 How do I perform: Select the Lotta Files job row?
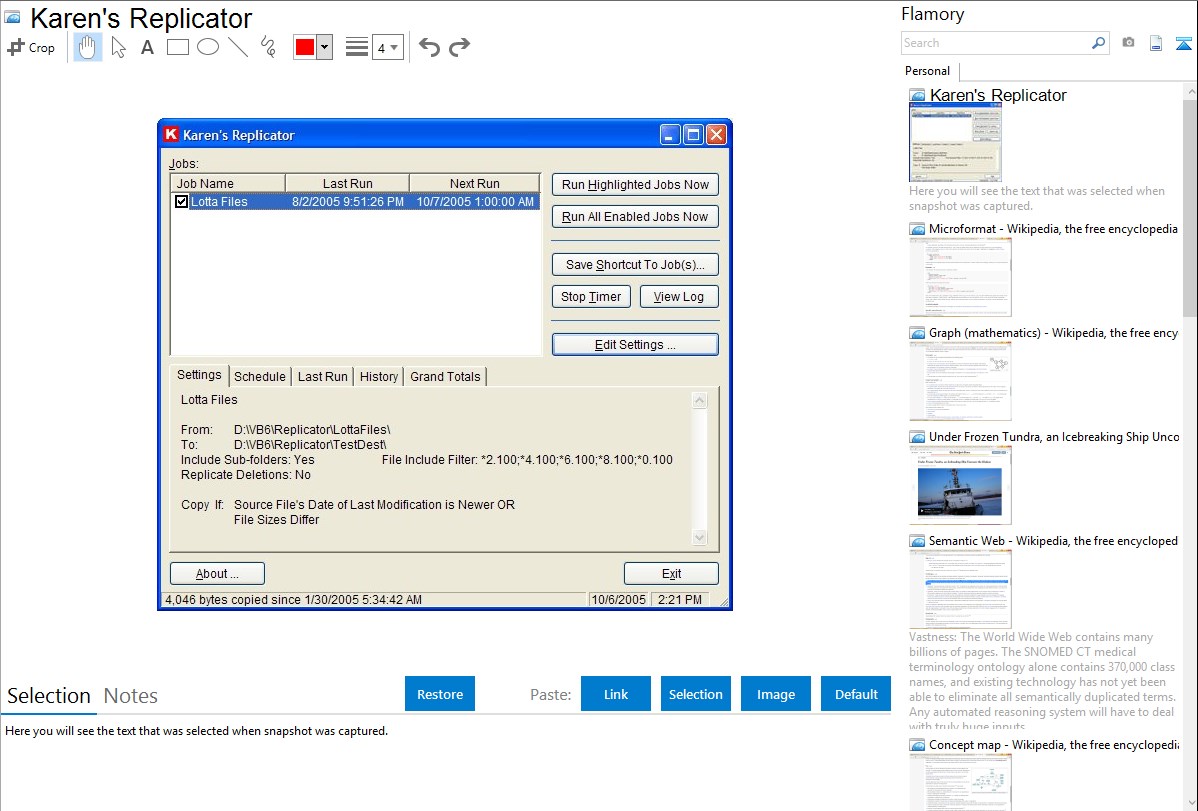[355, 202]
